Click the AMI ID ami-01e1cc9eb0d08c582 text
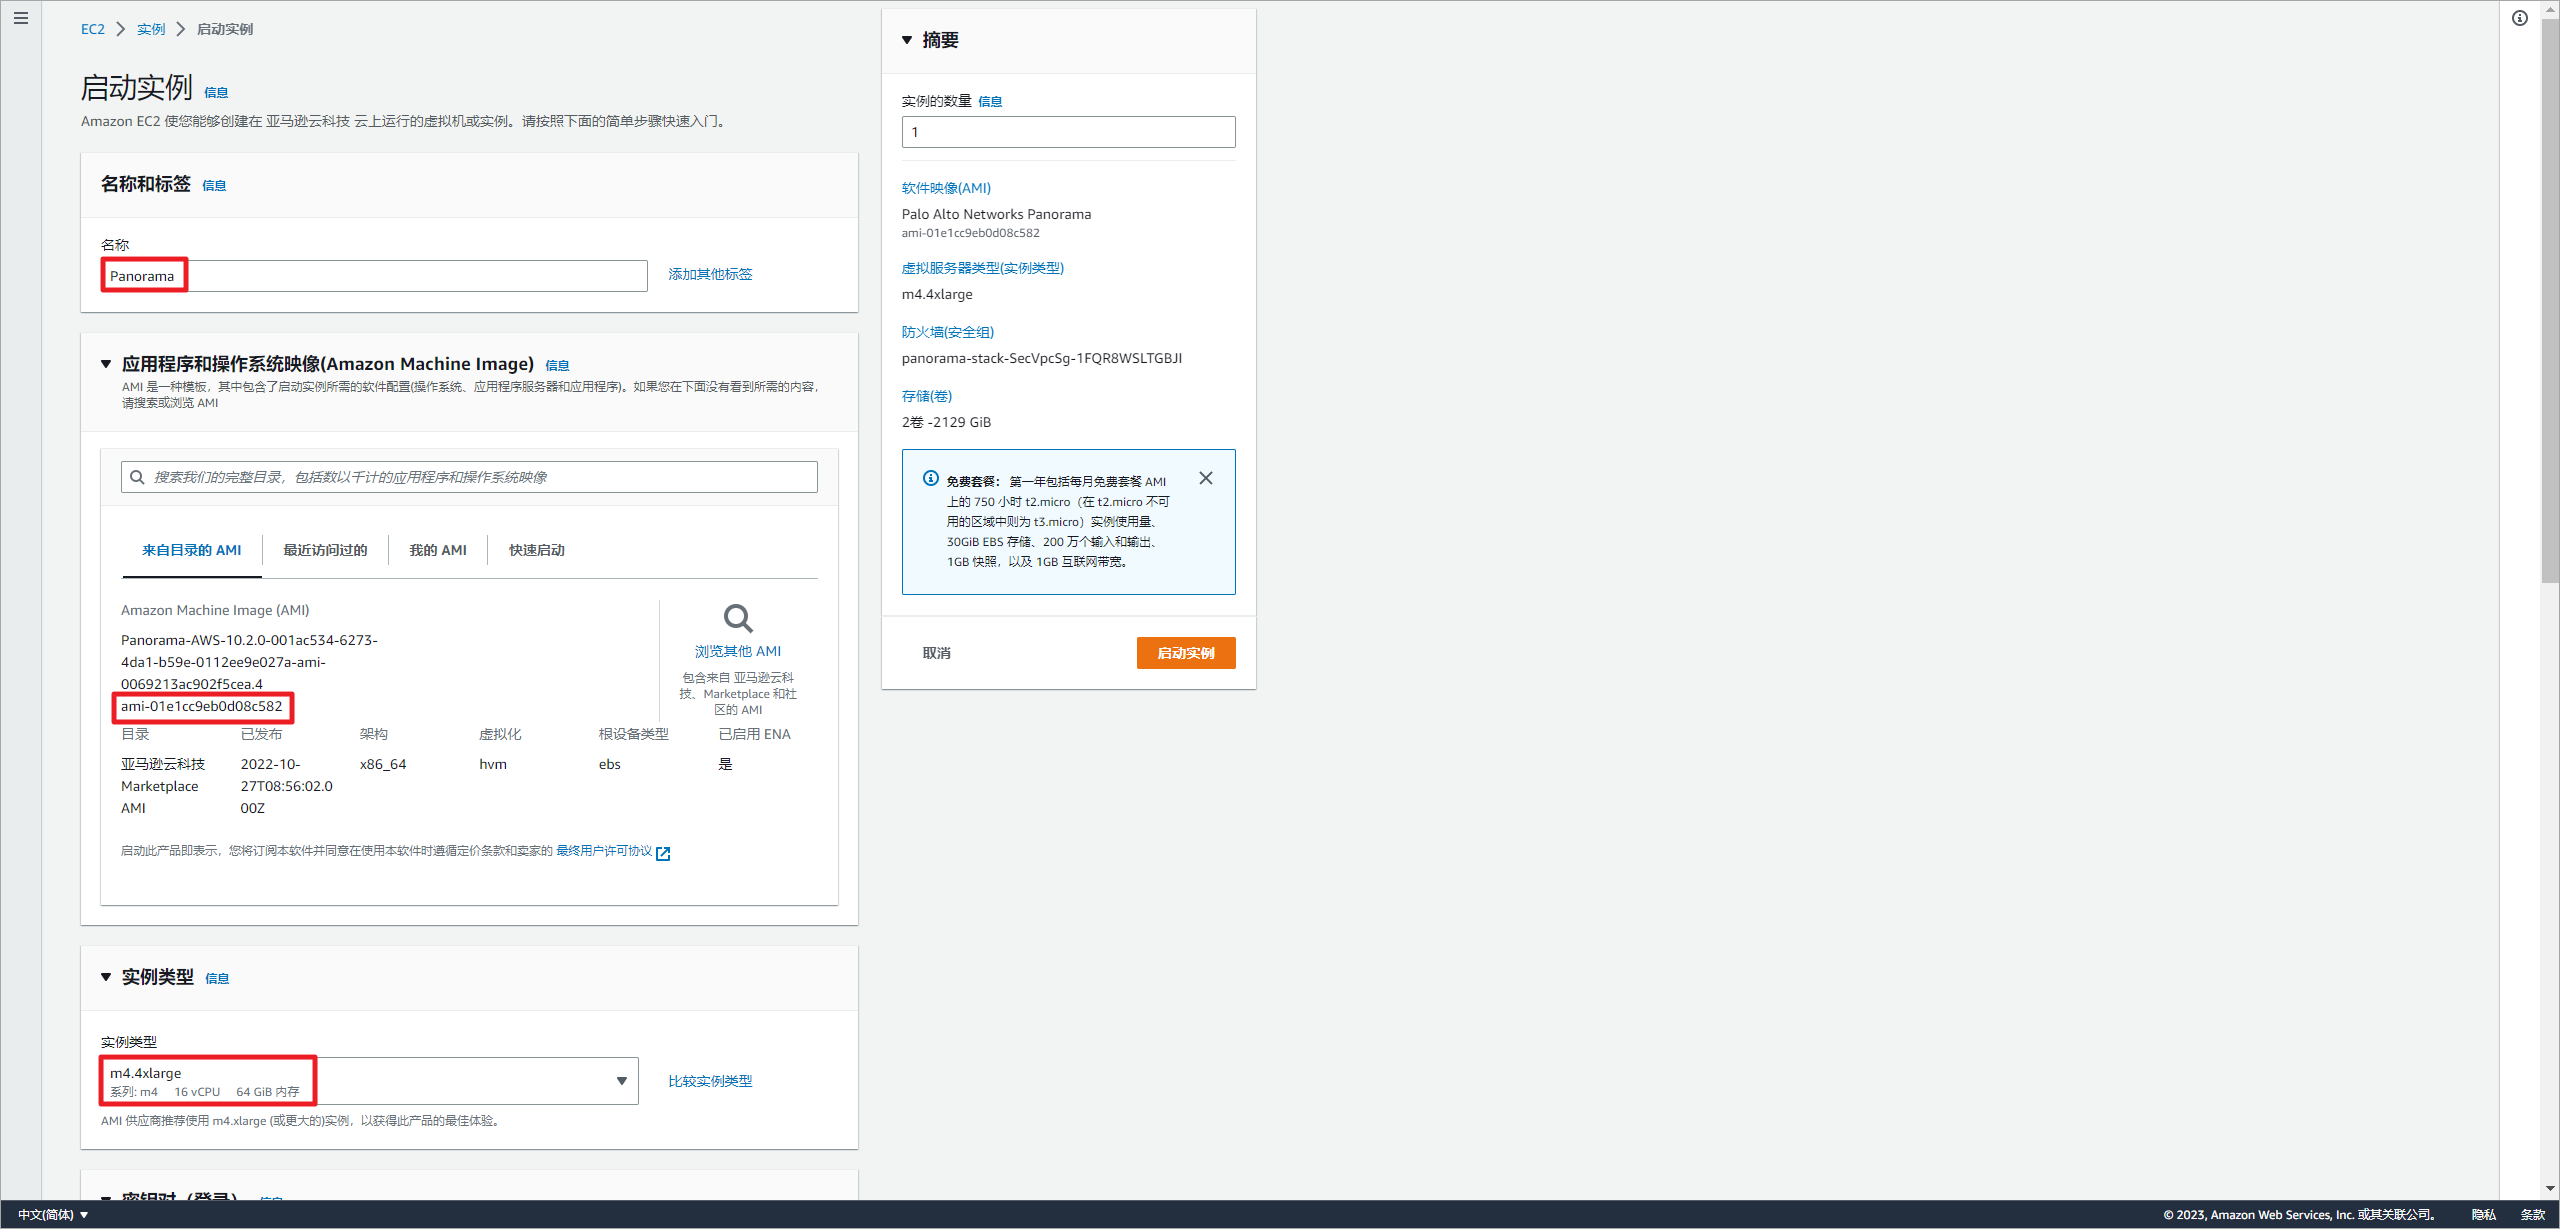 tap(202, 706)
